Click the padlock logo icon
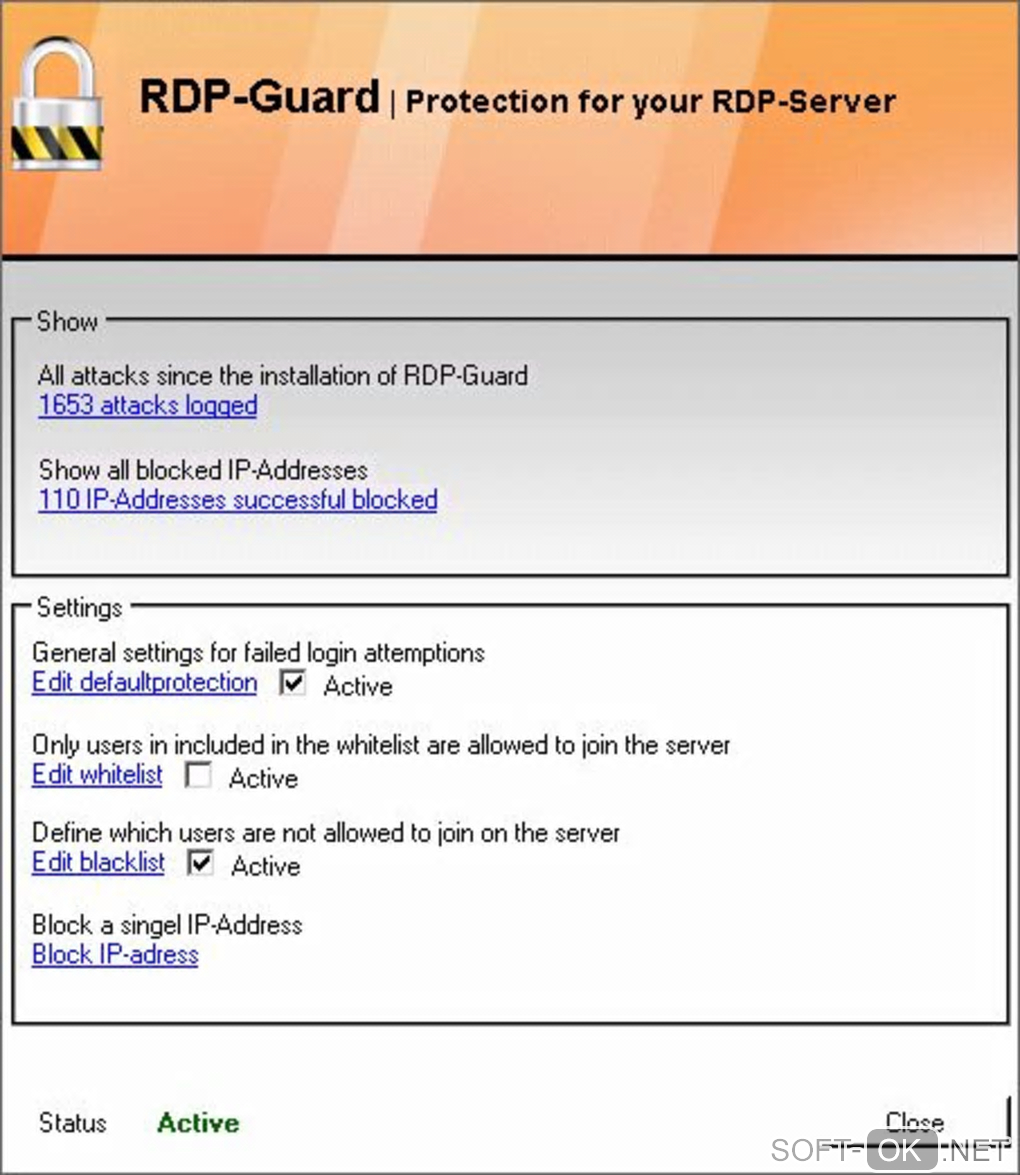 [x=58, y=103]
